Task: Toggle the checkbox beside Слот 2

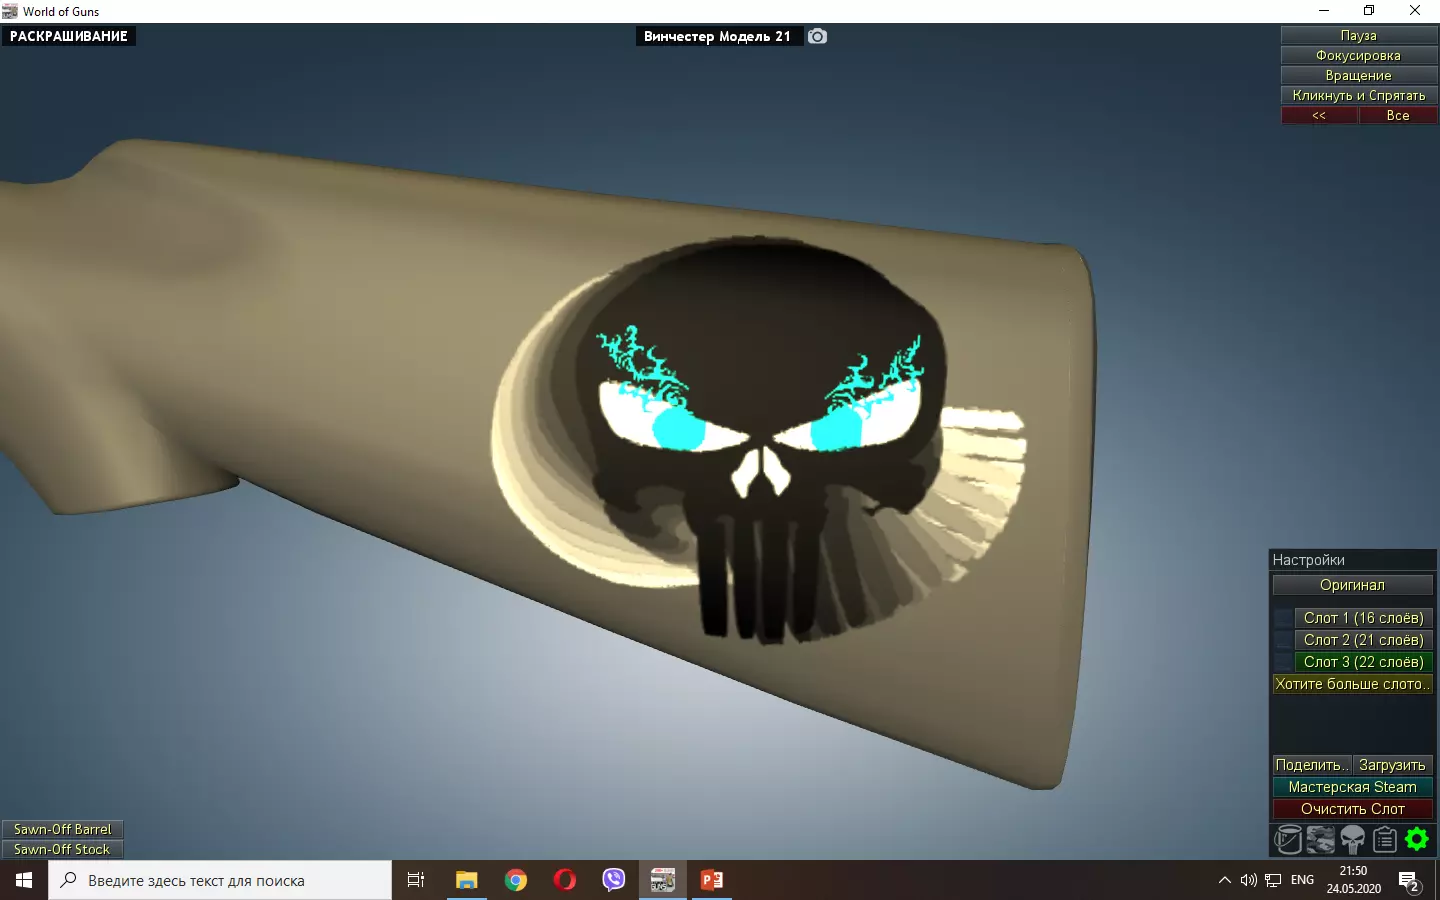Action: [1283, 640]
